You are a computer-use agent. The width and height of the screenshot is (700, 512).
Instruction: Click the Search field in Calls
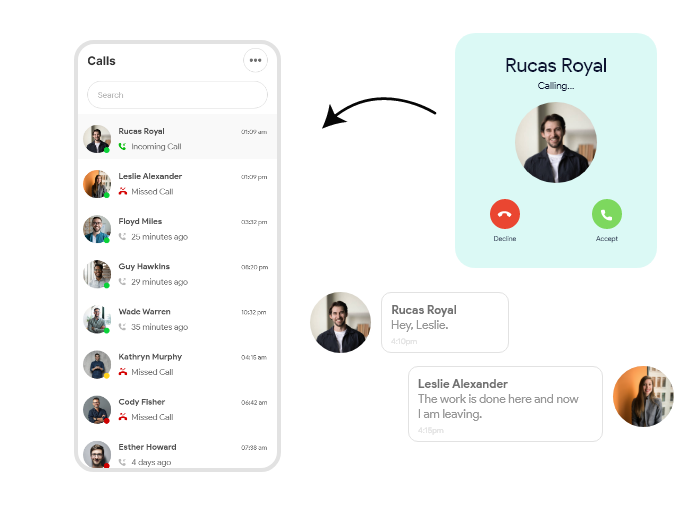[177, 95]
